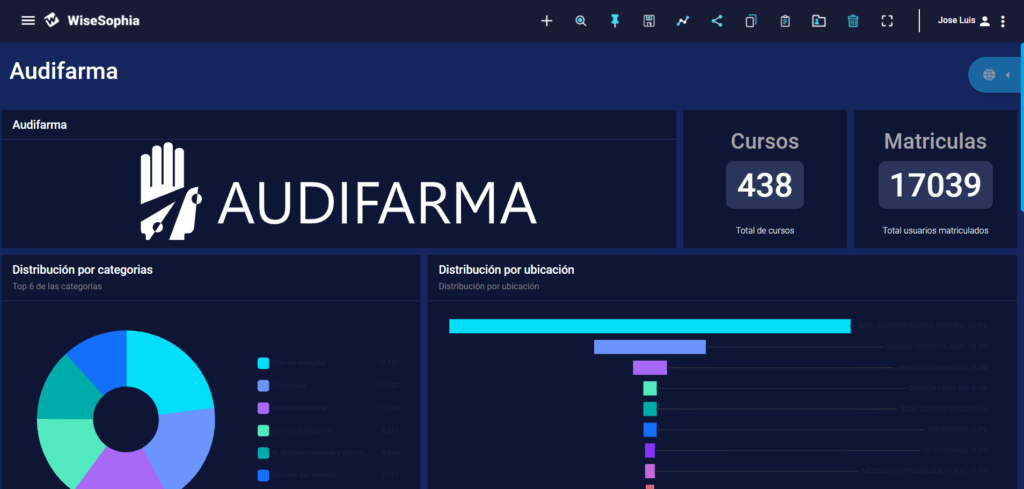Image resolution: width=1024 pixels, height=489 pixels.
Task: Copy the dashboard with duplicate icon
Action: pyautogui.click(x=751, y=21)
